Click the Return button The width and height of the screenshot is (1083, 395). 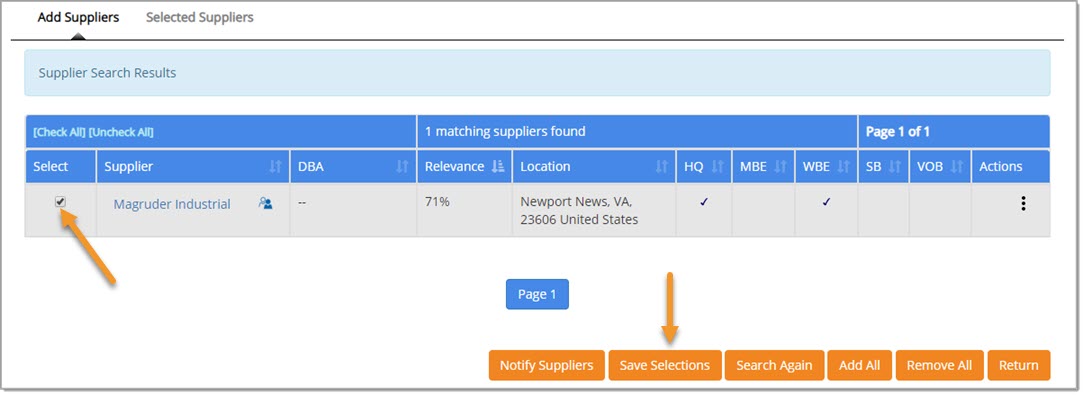(x=1019, y=365)
